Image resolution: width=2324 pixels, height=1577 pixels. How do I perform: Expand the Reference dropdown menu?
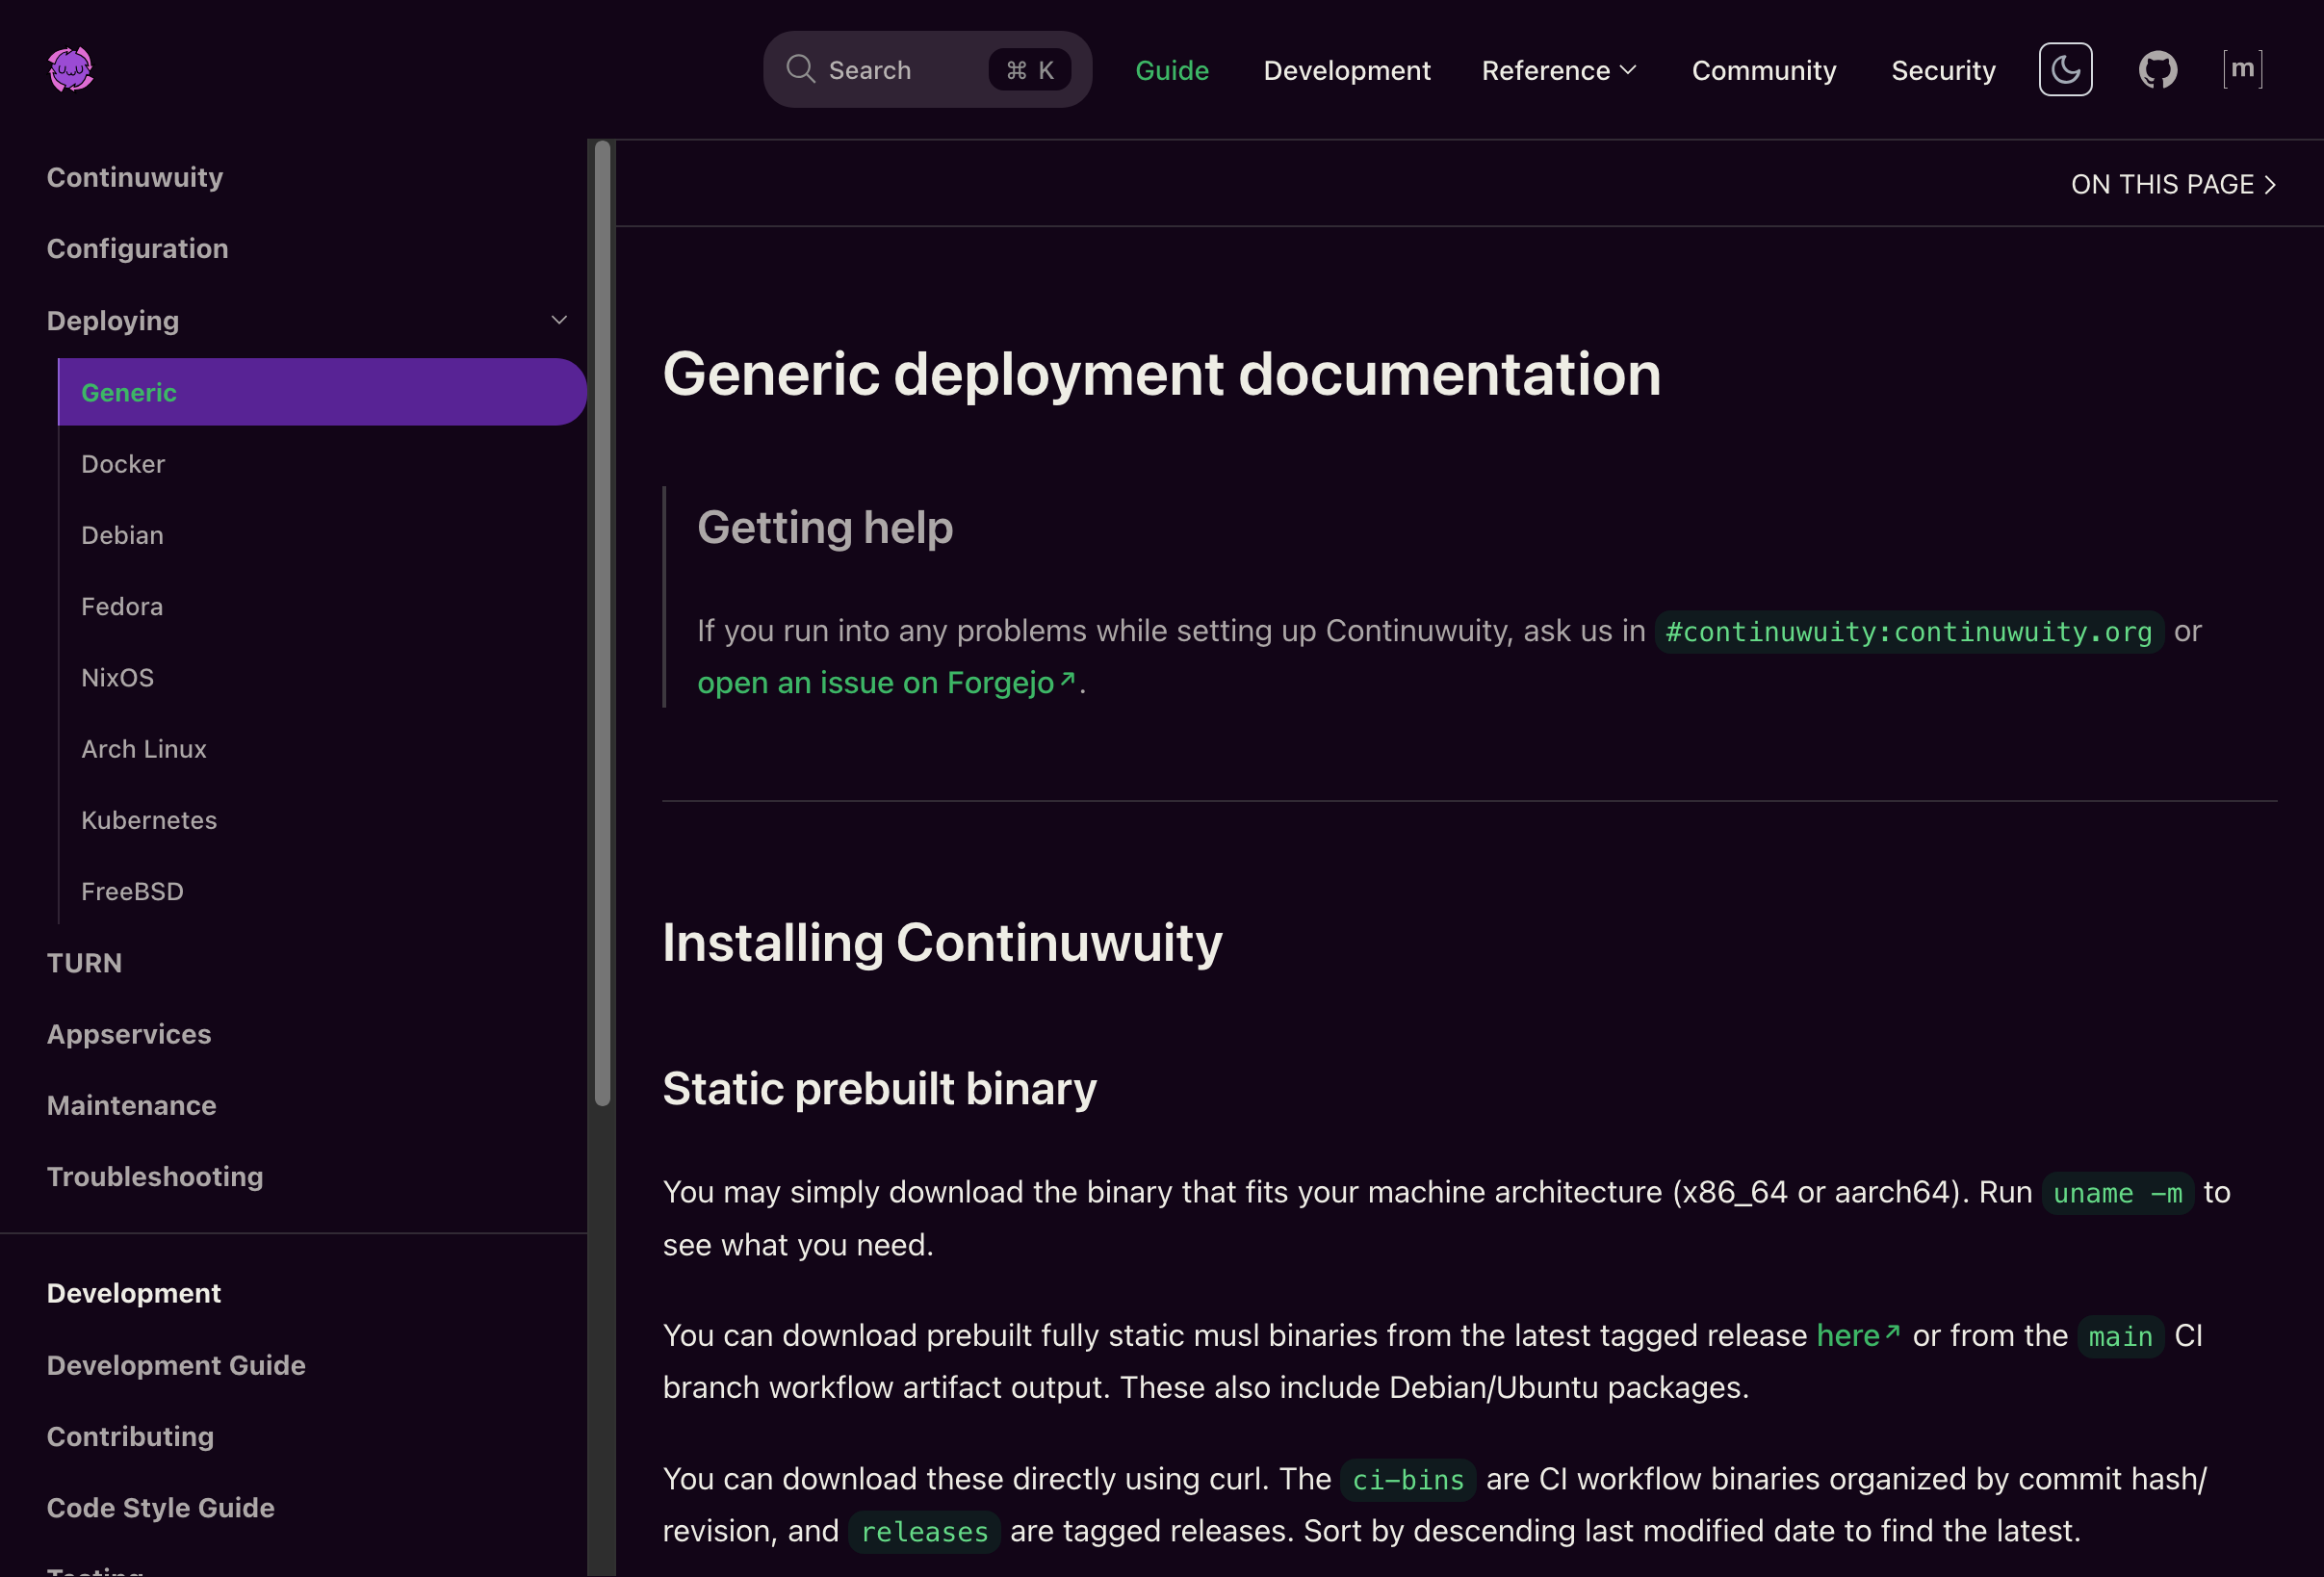click(1558, 70)
